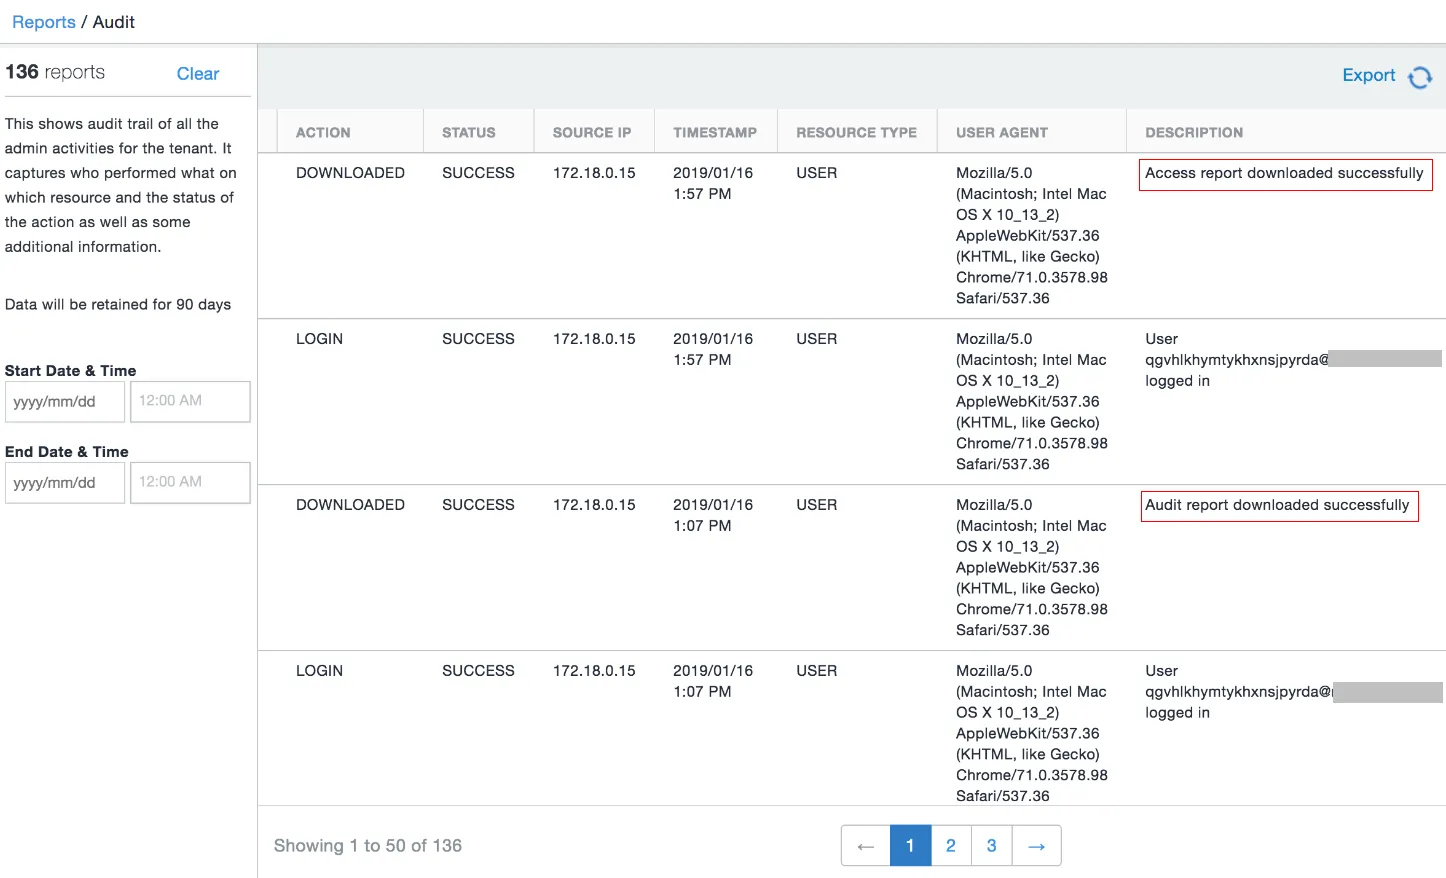
Task: Click the Start Date time field
Action: (x=190, y=401)
